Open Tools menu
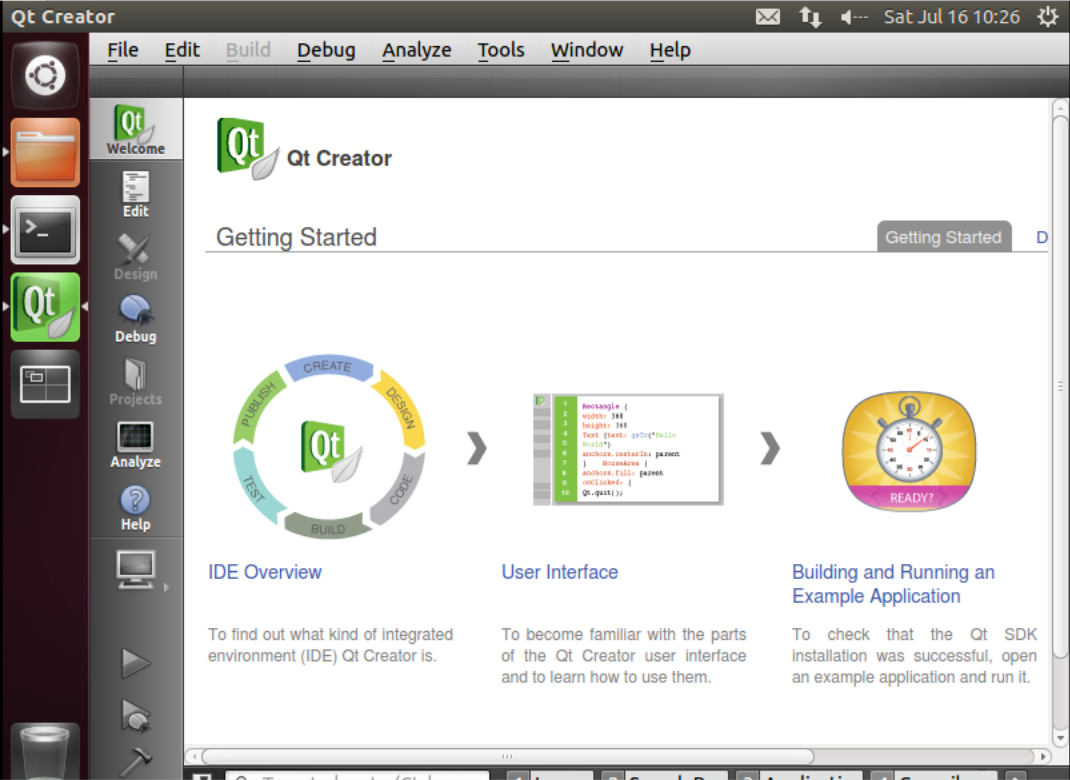1070x780 pixels. tap(501, 50)
